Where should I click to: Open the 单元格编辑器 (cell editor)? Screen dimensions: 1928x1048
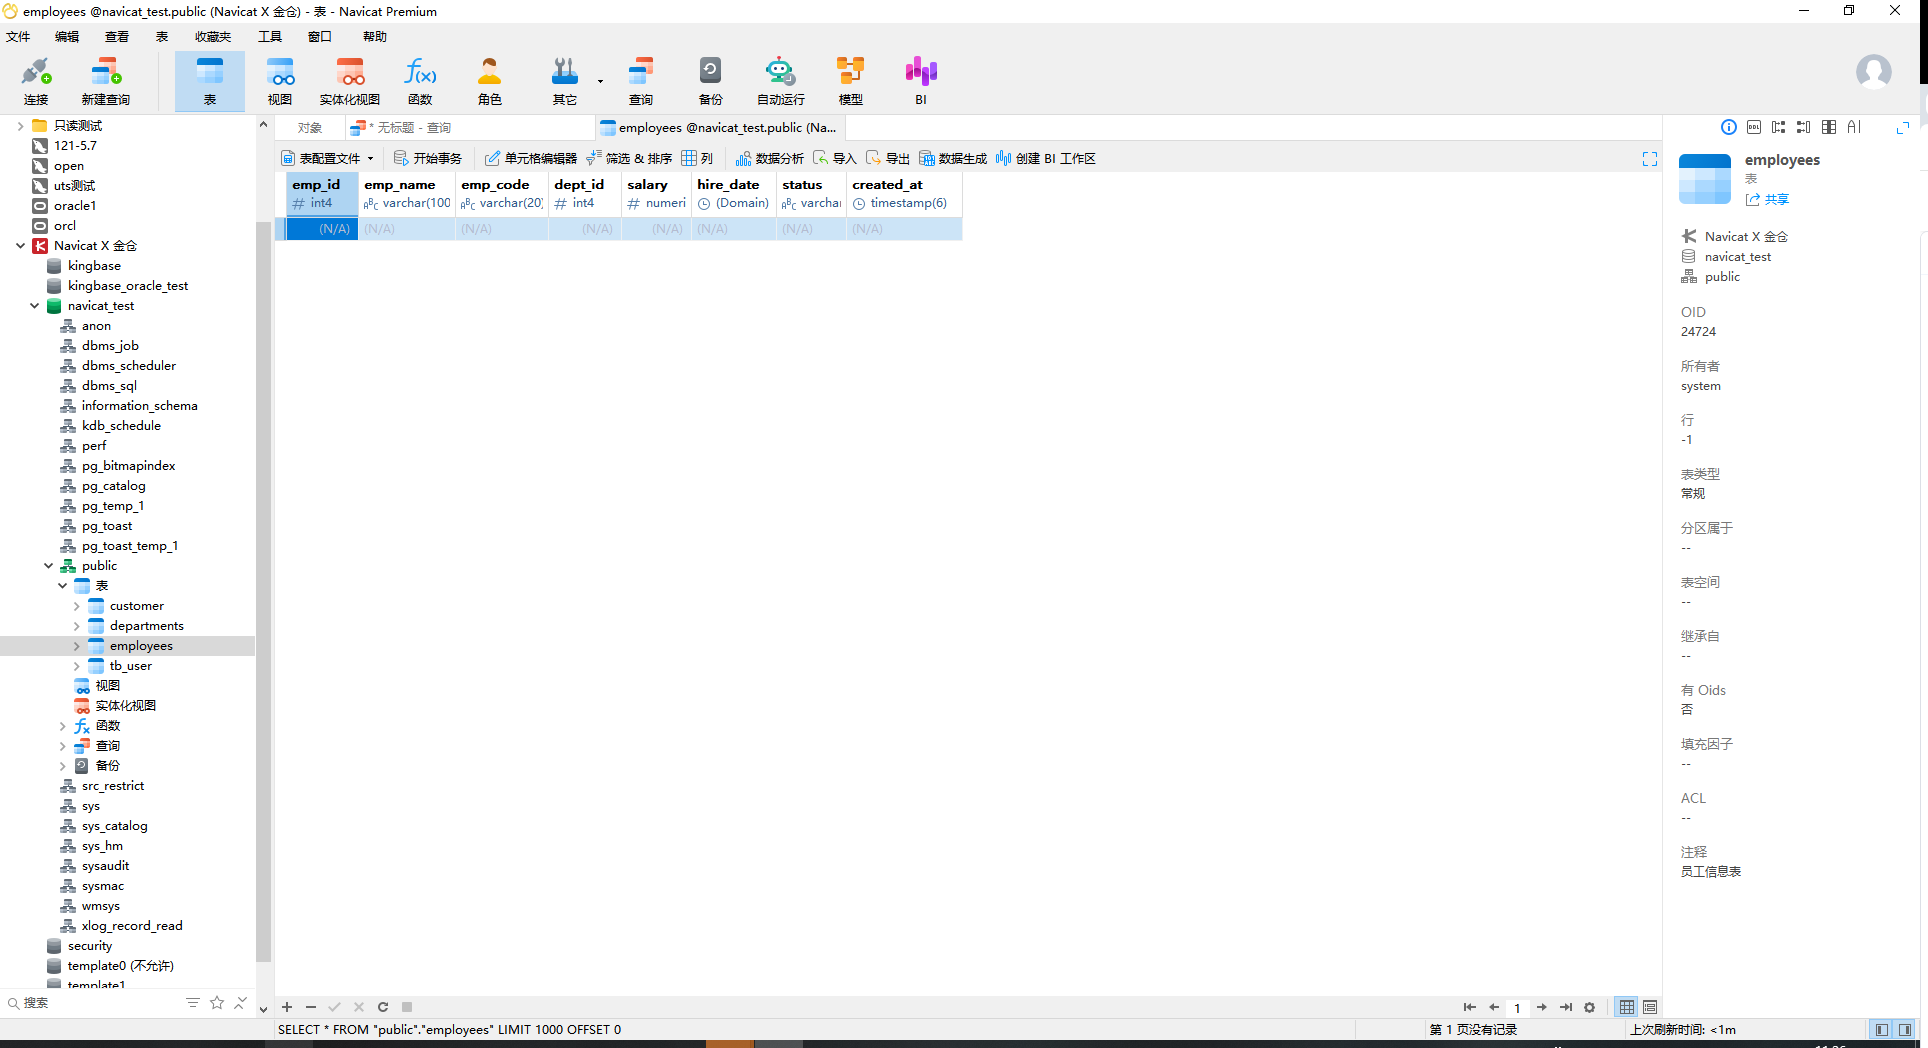coord(531,159)
